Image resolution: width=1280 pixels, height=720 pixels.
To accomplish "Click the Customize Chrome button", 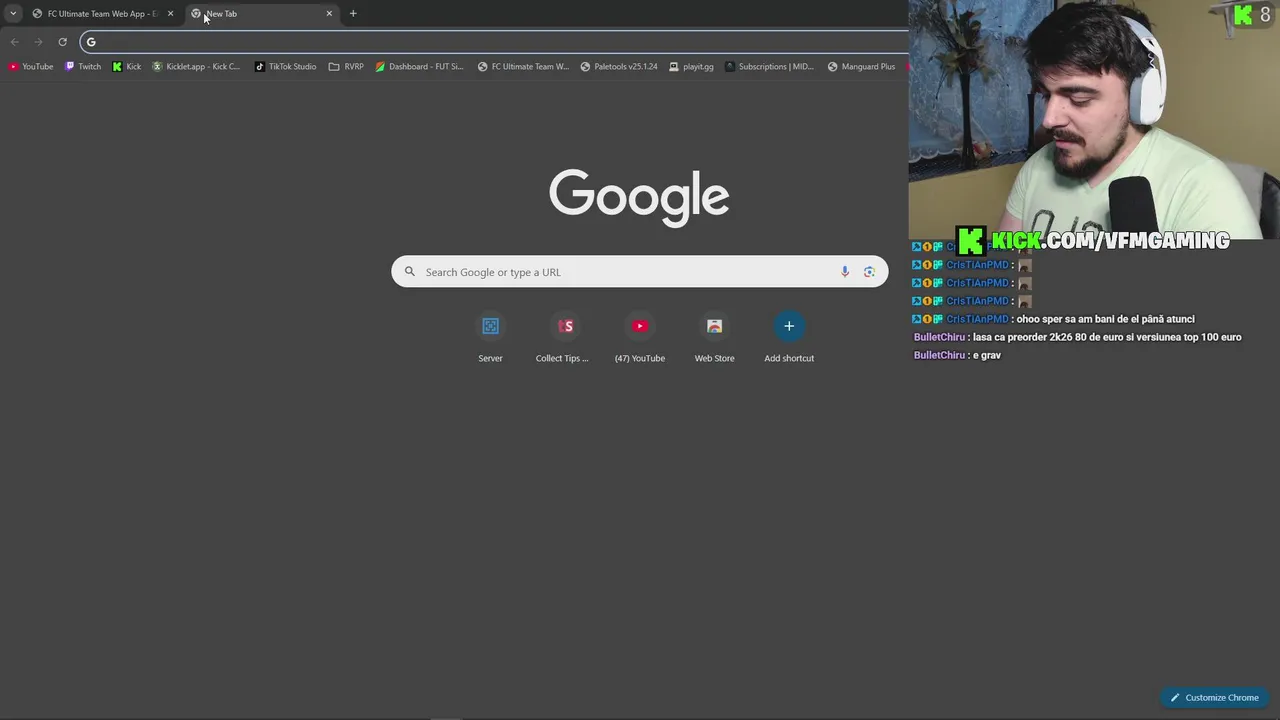I will pos(1215,698).
